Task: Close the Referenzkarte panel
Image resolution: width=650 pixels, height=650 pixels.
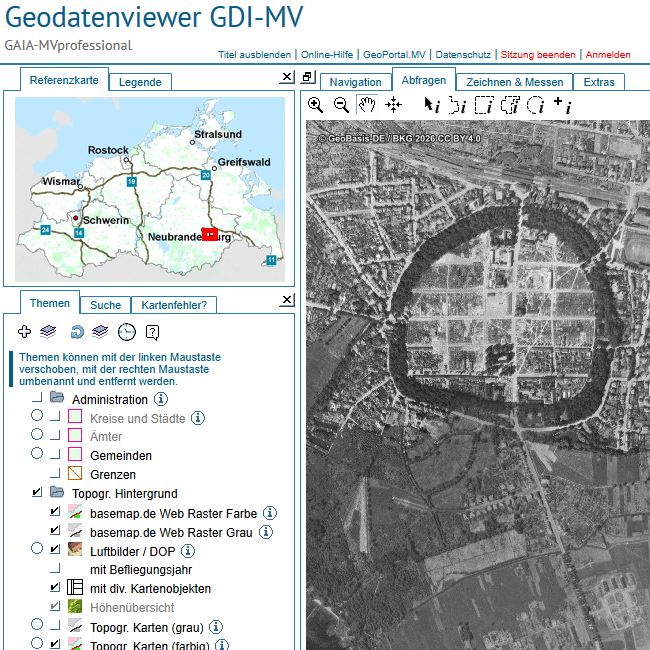Action: 286,77
